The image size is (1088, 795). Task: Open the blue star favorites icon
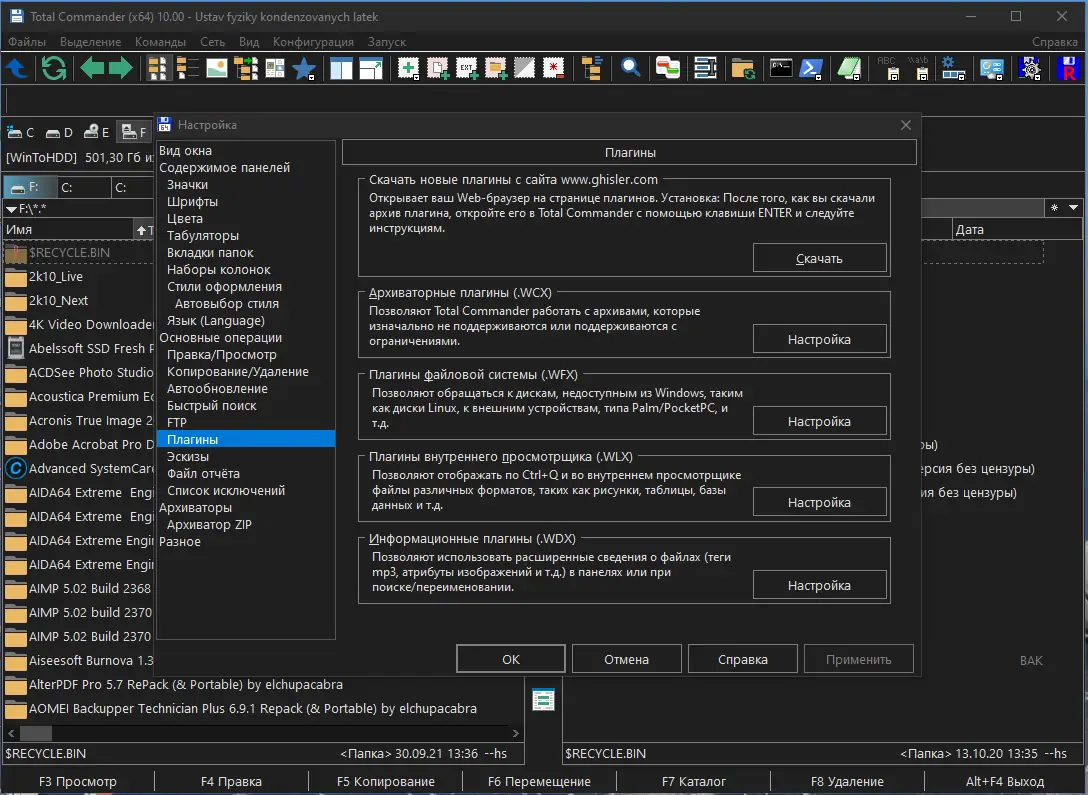(304, 68)
